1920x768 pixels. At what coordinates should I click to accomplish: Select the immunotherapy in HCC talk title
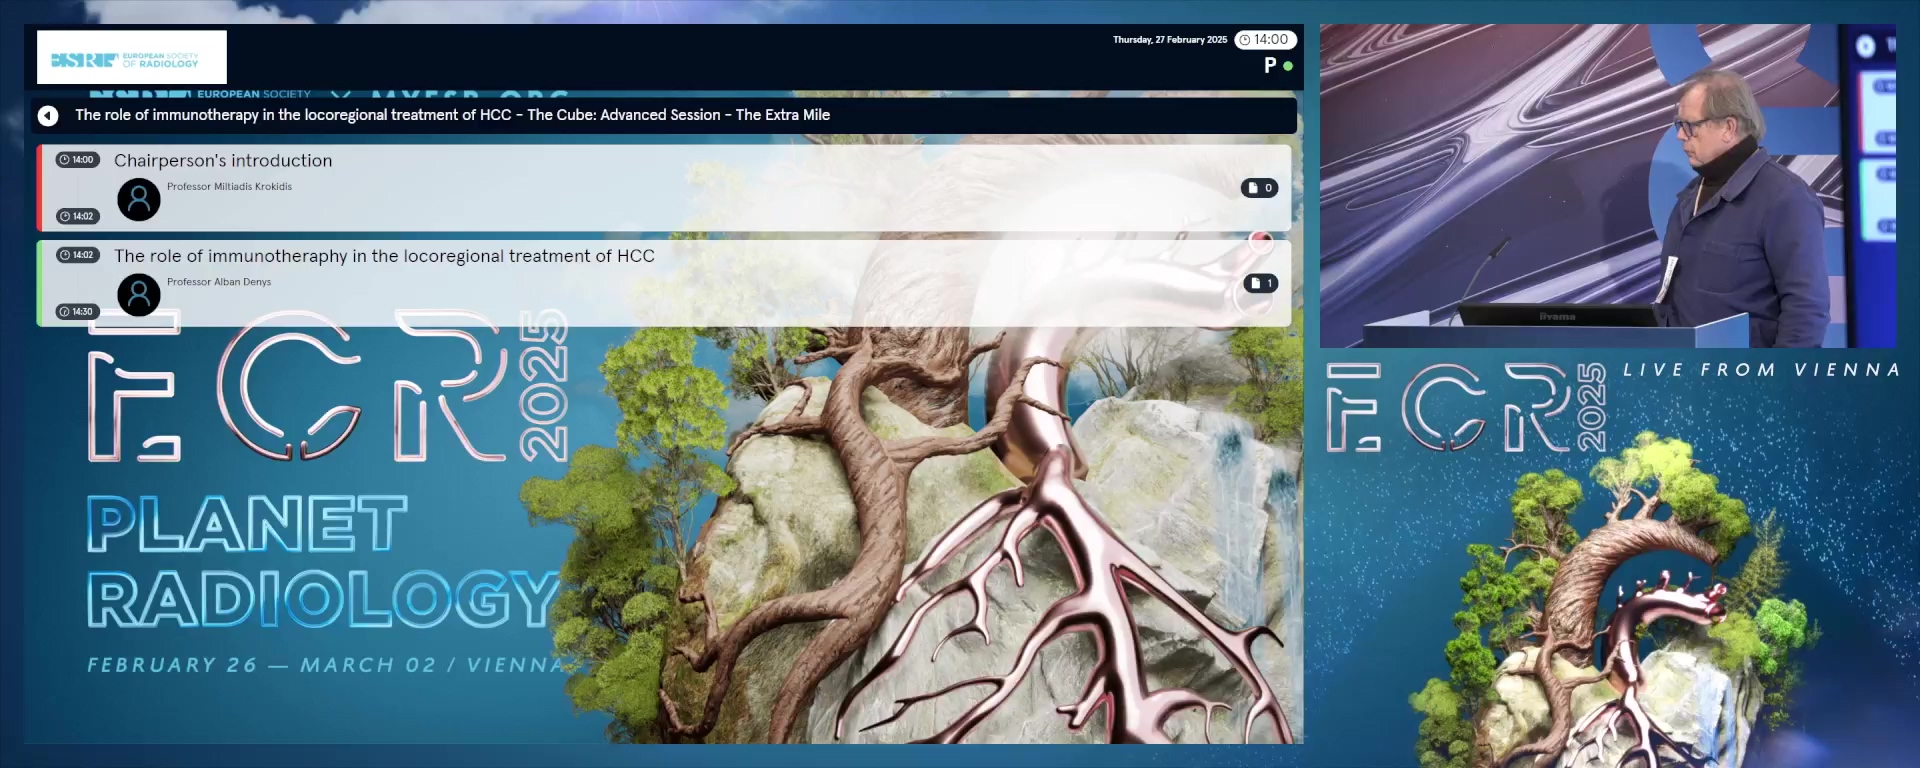[x=384, y=256]
